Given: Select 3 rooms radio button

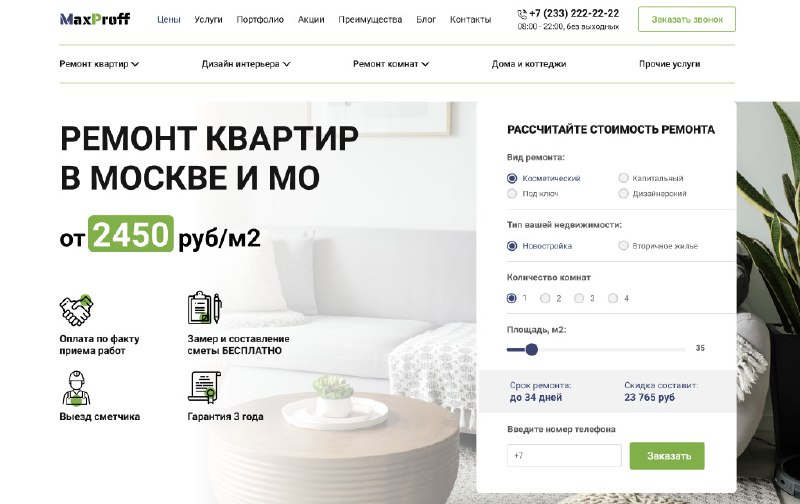Looking at the screenshot, I should click(x=579, y=298).
